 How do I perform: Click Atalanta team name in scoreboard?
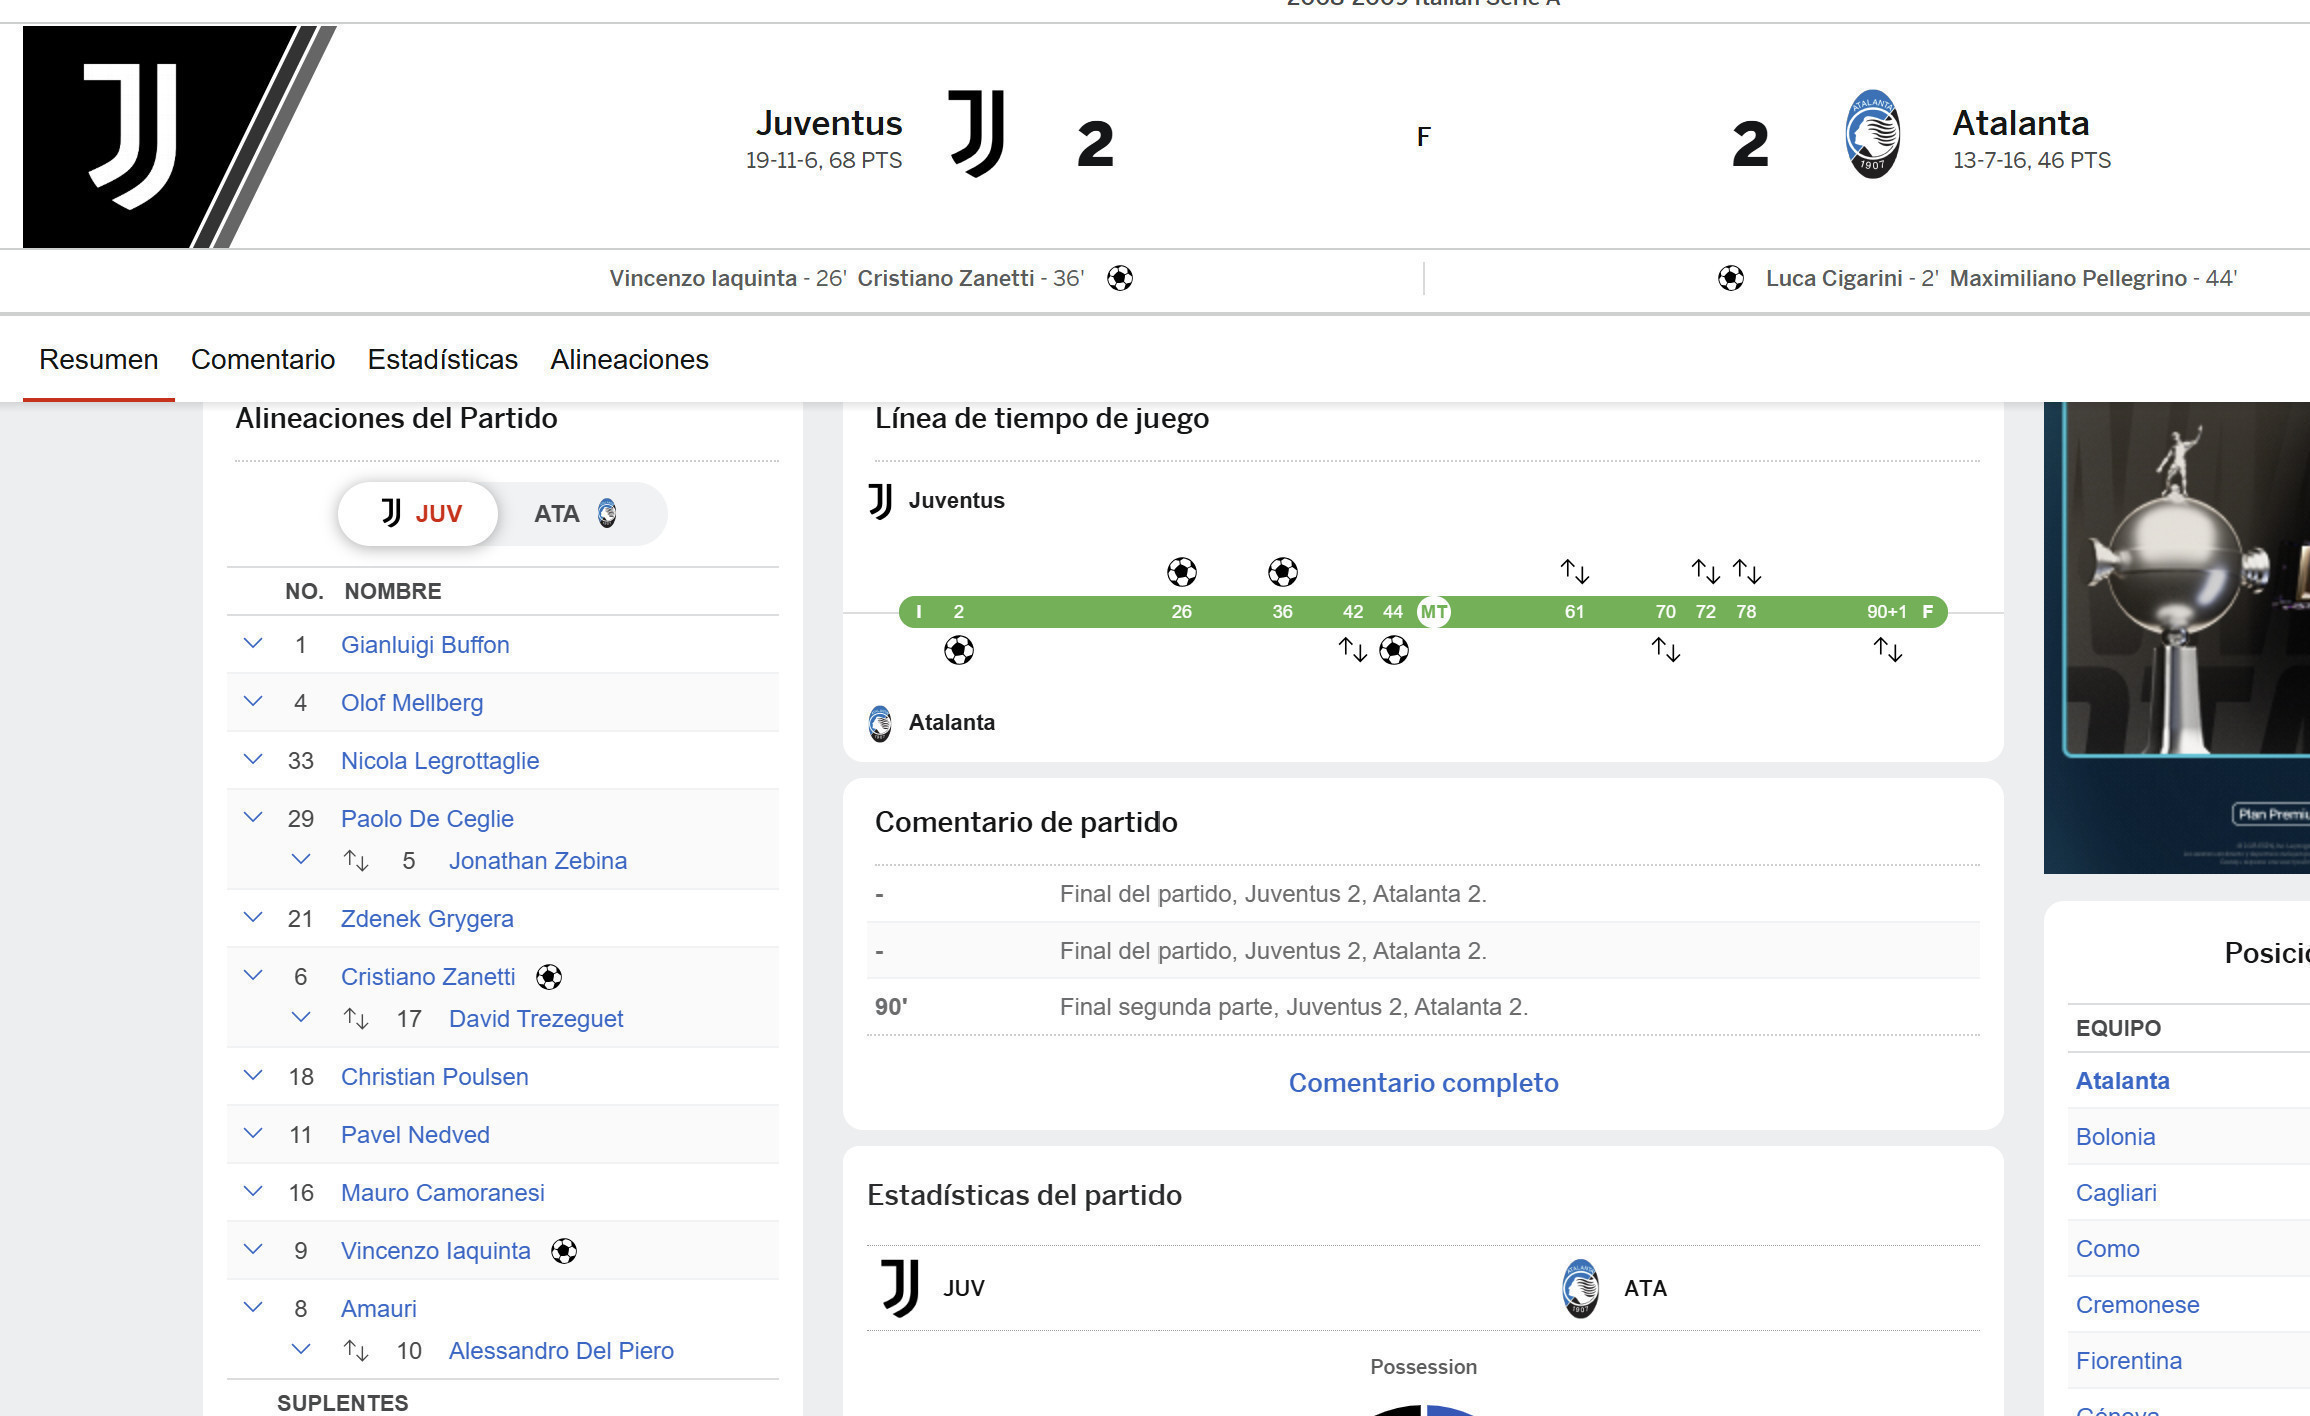point(2021,123)
